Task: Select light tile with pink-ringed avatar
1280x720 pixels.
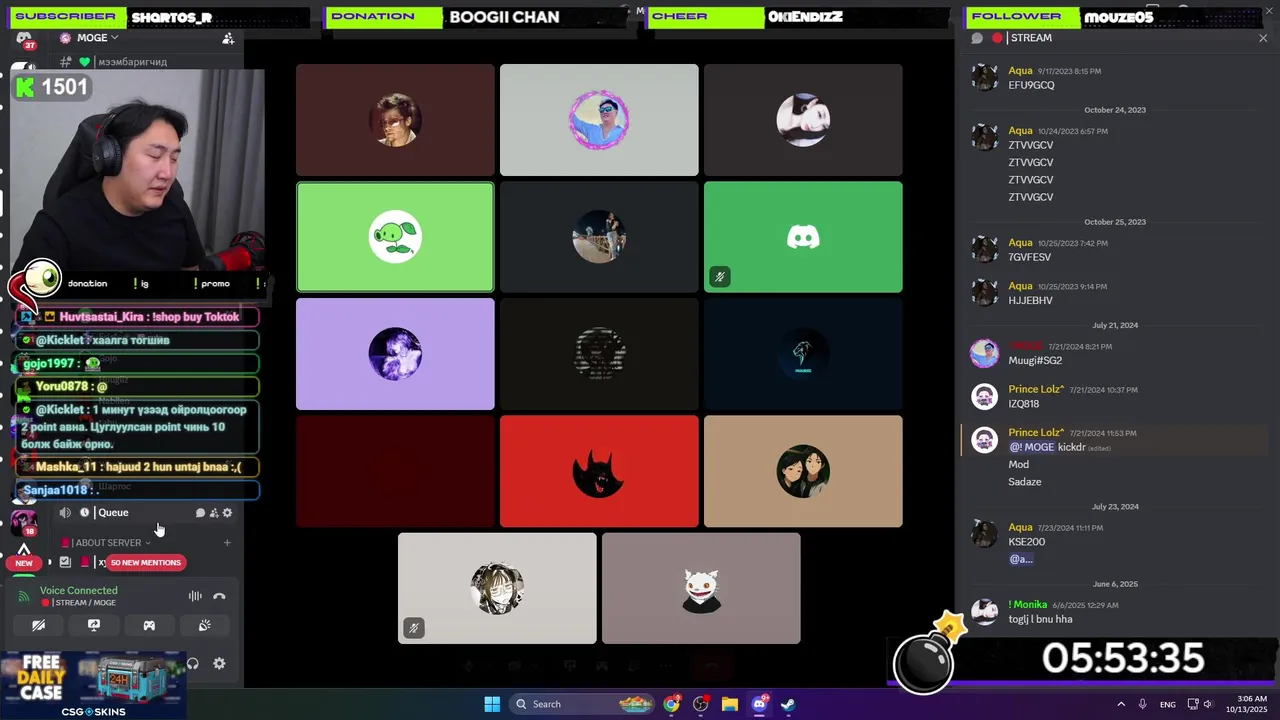Action: (x=599, y=120)
